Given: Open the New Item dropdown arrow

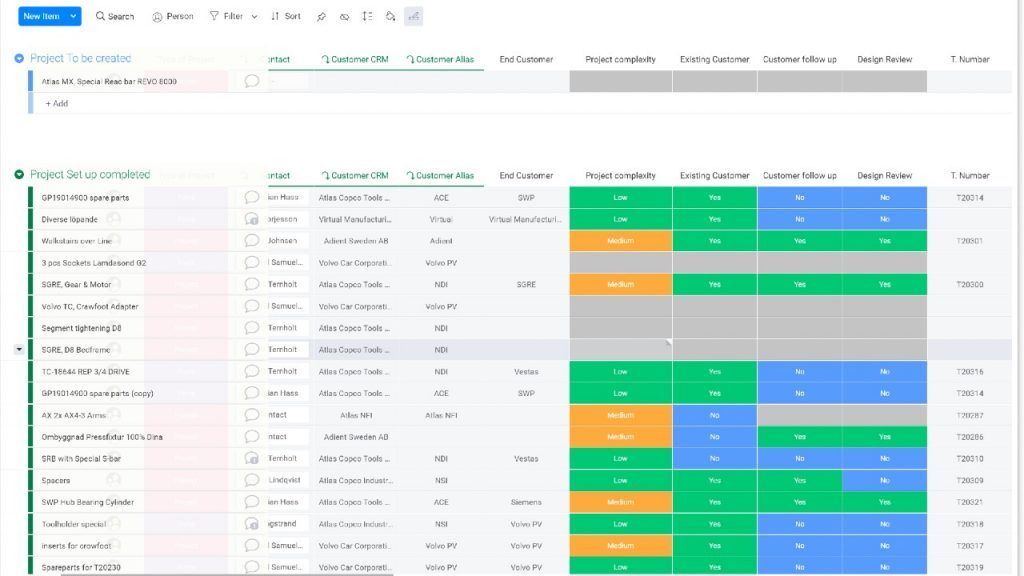Looking at the screenshot, I should (x=73, y=16).
